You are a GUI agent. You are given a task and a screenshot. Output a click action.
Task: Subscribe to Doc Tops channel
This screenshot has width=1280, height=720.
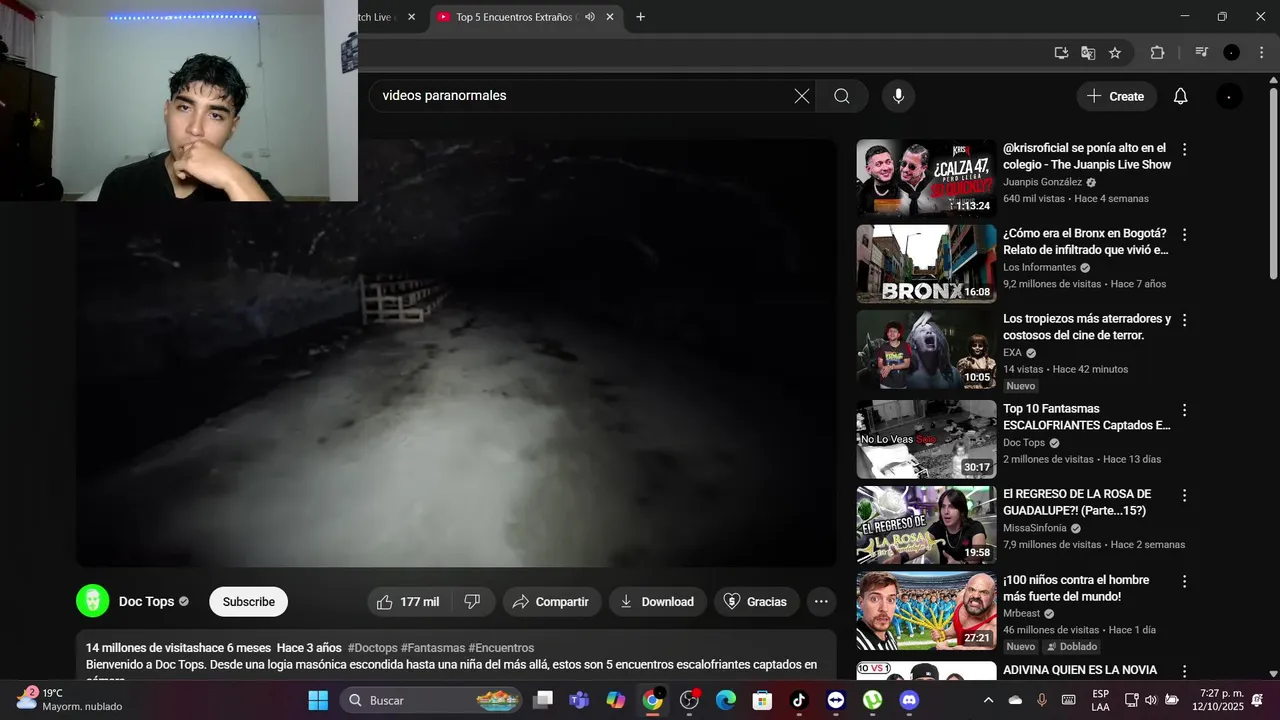click(x=248, y=601)
